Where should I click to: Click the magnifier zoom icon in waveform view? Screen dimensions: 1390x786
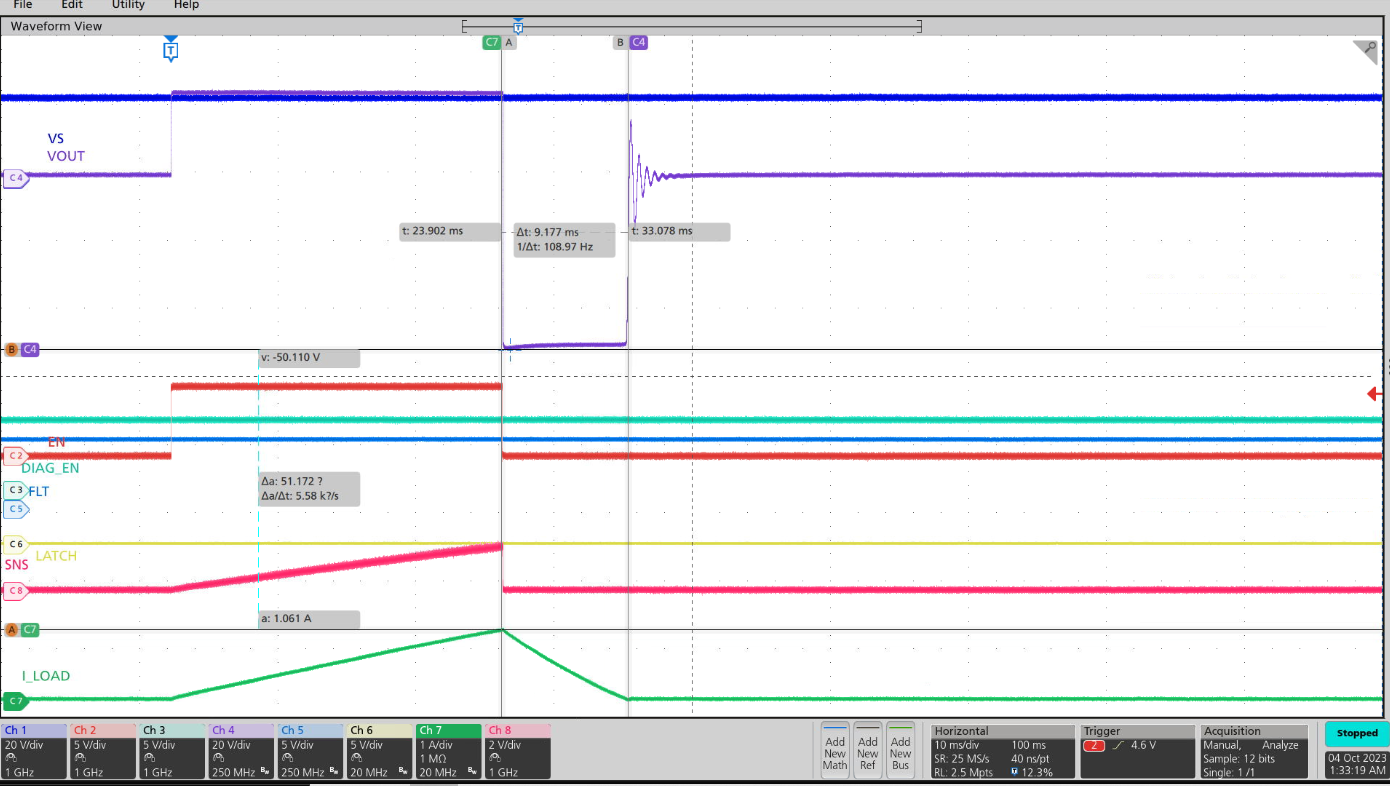pos(1365,50)
